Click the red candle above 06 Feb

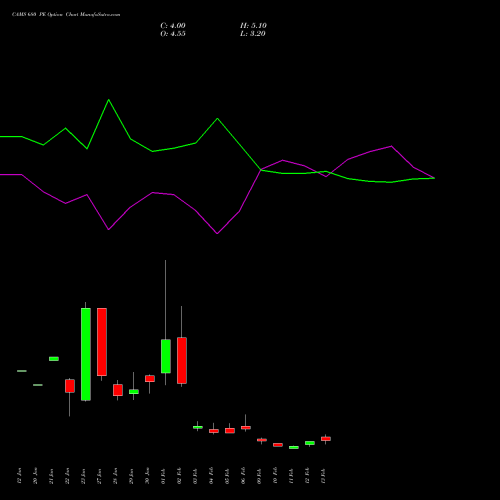point(246,427)
